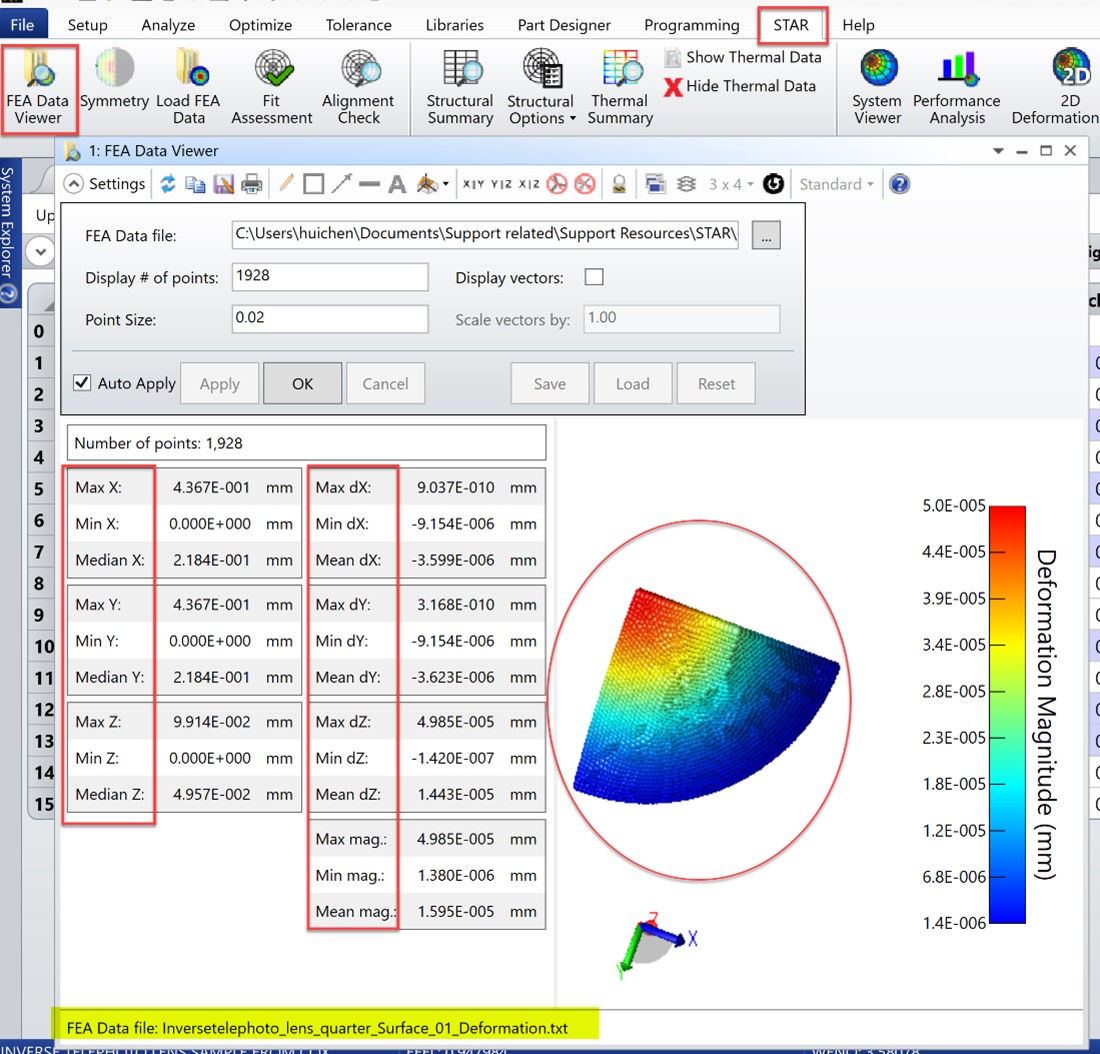Run Fit Assessment

[271, 87]
